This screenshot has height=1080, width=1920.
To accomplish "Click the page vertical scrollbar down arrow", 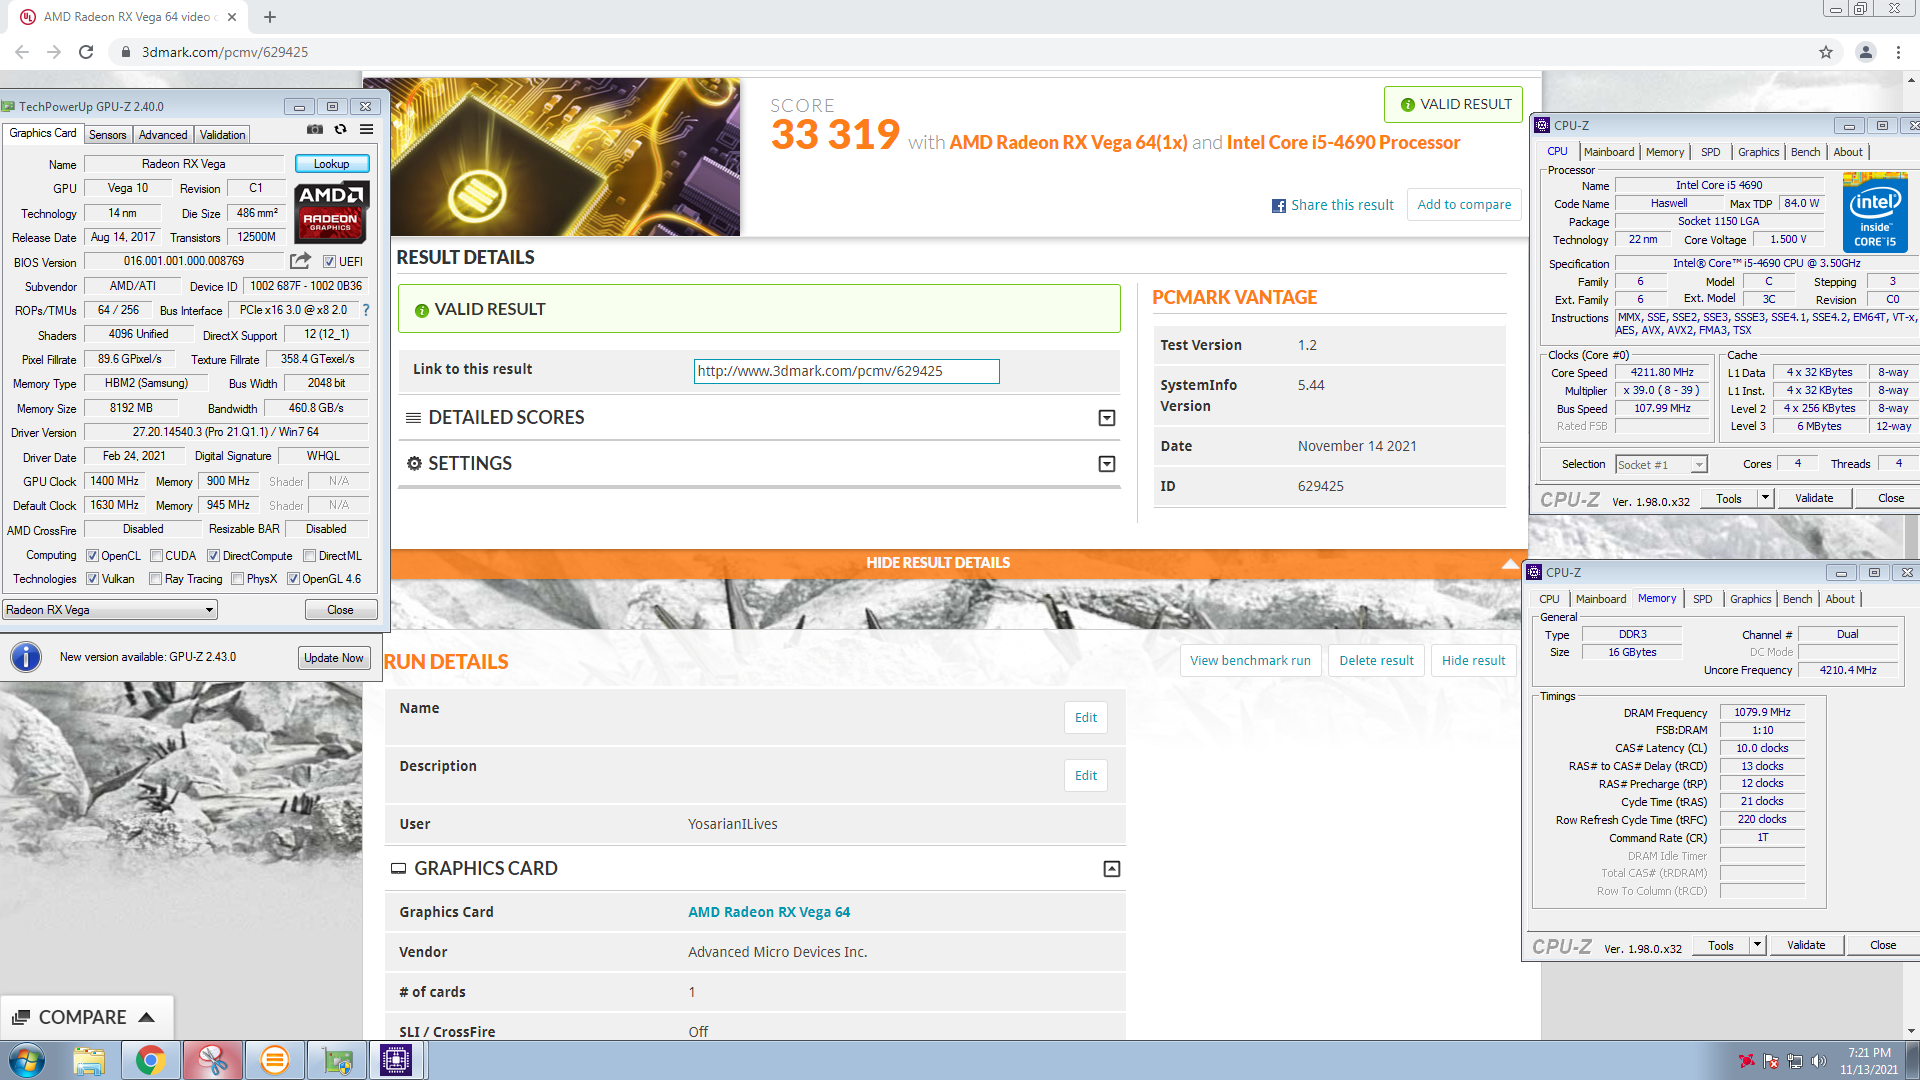I will click(1911, 1031).
